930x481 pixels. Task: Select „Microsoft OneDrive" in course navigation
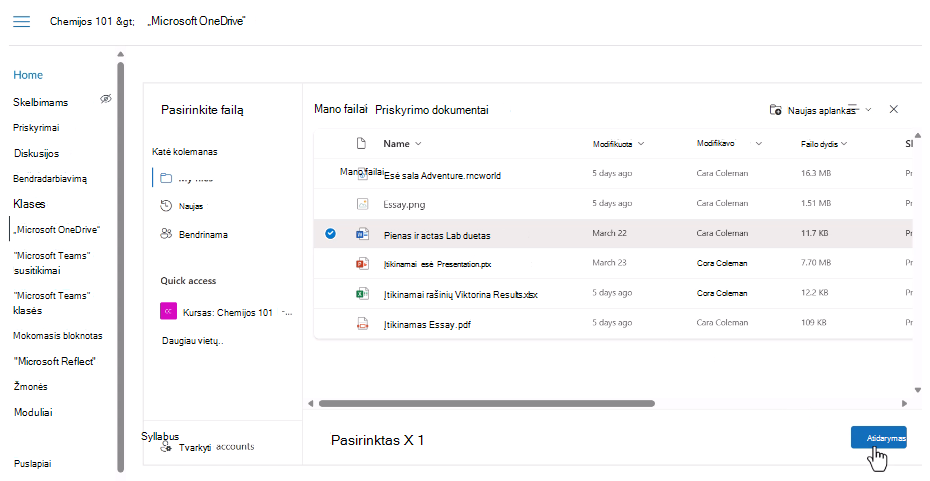56,230
